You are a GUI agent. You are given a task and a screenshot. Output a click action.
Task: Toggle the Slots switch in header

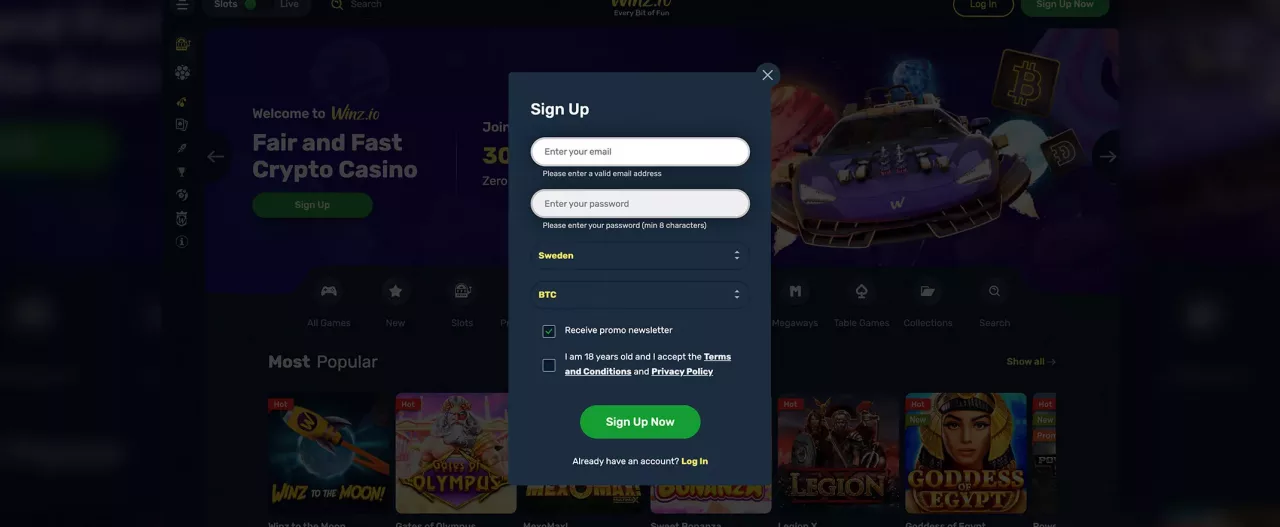tap(250, 5)
